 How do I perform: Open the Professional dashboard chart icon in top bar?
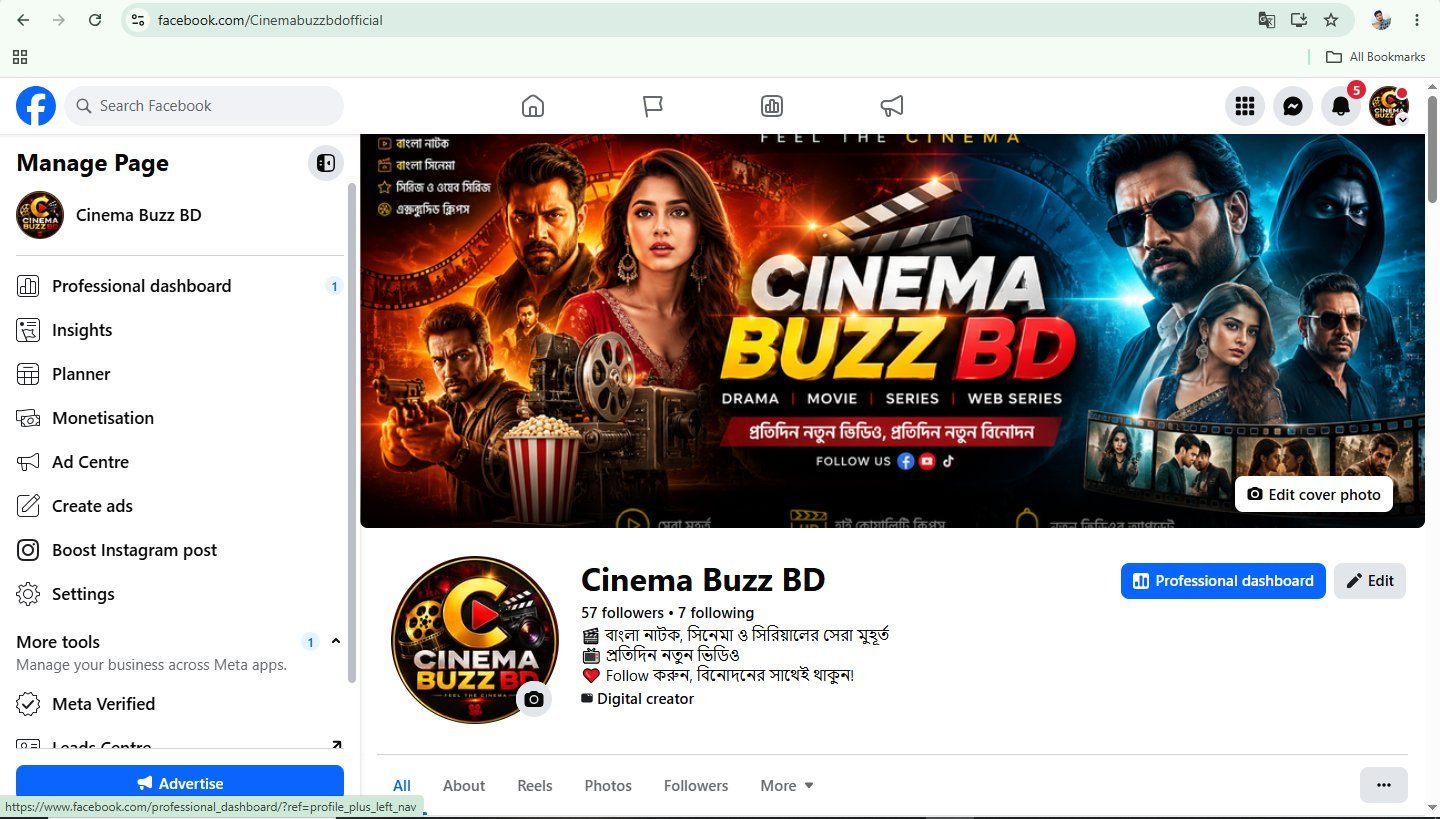coord(772,106)
